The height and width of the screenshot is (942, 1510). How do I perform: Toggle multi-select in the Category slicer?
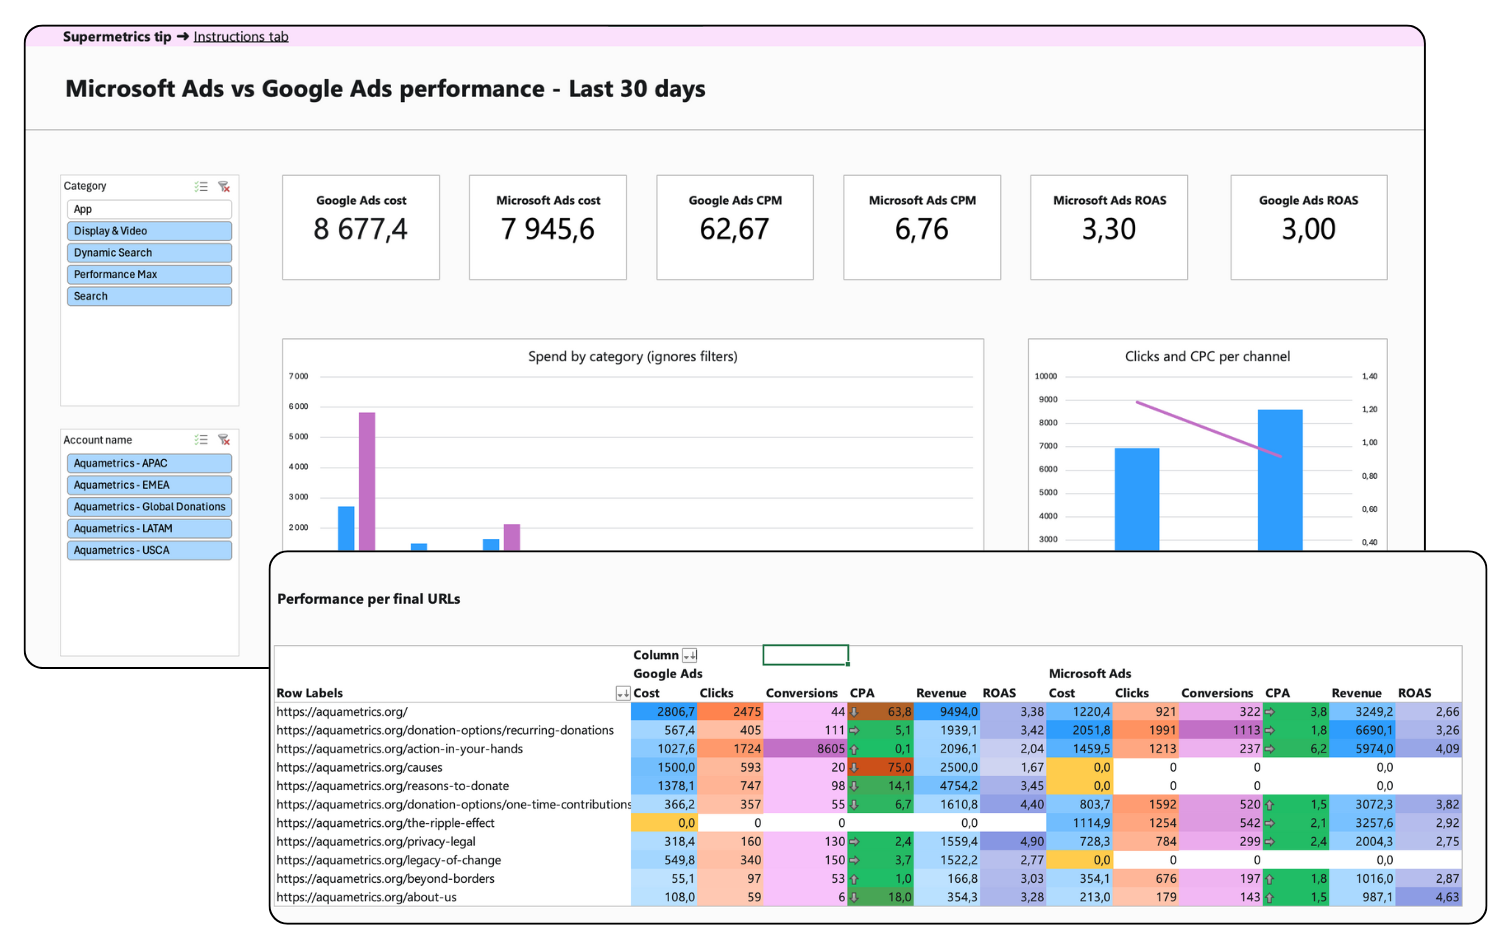(x=201, y=187)
